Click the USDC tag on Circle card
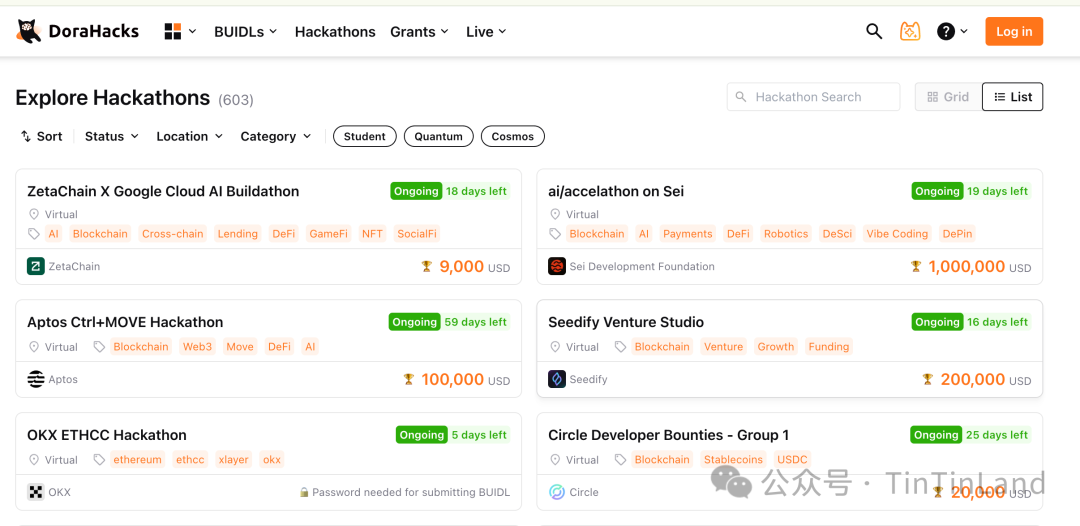The image size is (1080, 526). click(x=792, y=460)
